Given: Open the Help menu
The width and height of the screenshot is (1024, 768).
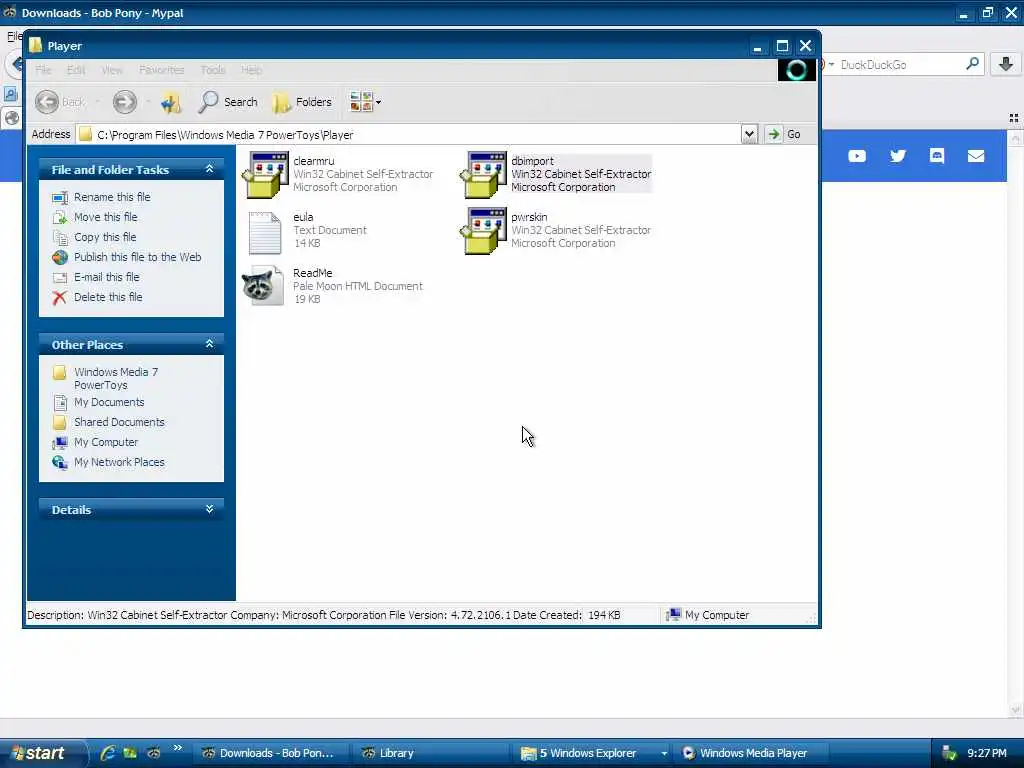Looking at the screenshot, I should pos(251,70).
